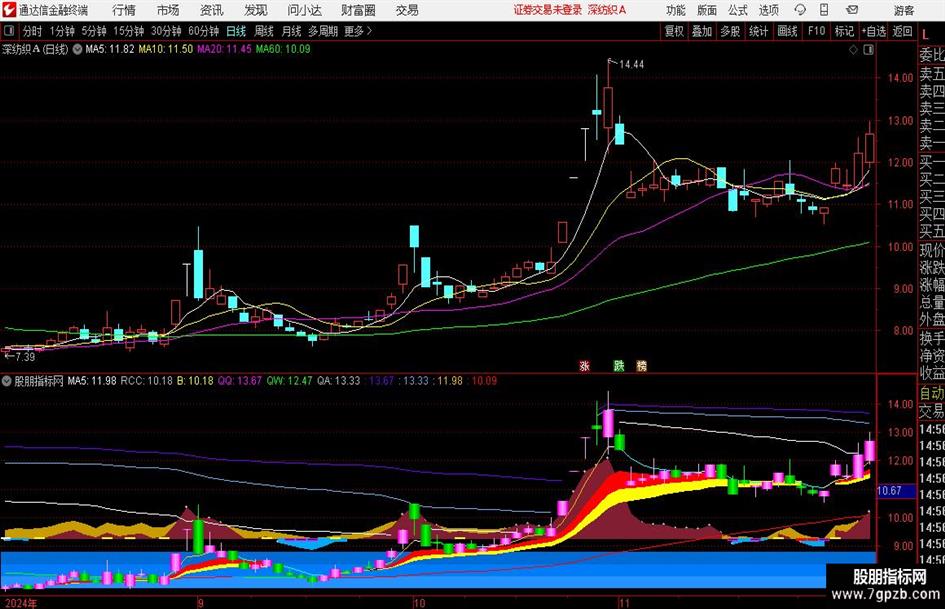Click the 涨 marker at chart bottom
945x609 pixels.
coord(584,365)
